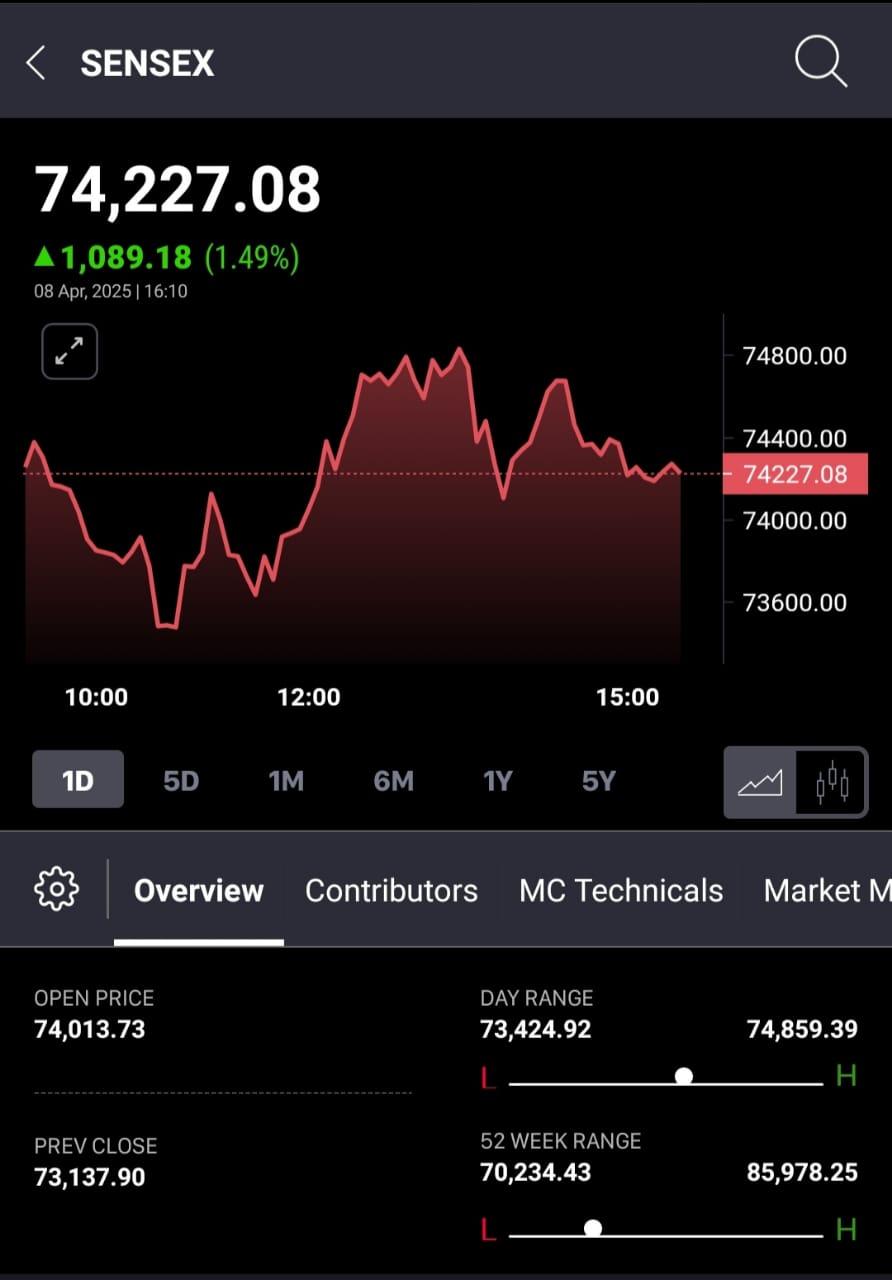Select the 5D time range

pyautogui.click(x=181, y=781)
